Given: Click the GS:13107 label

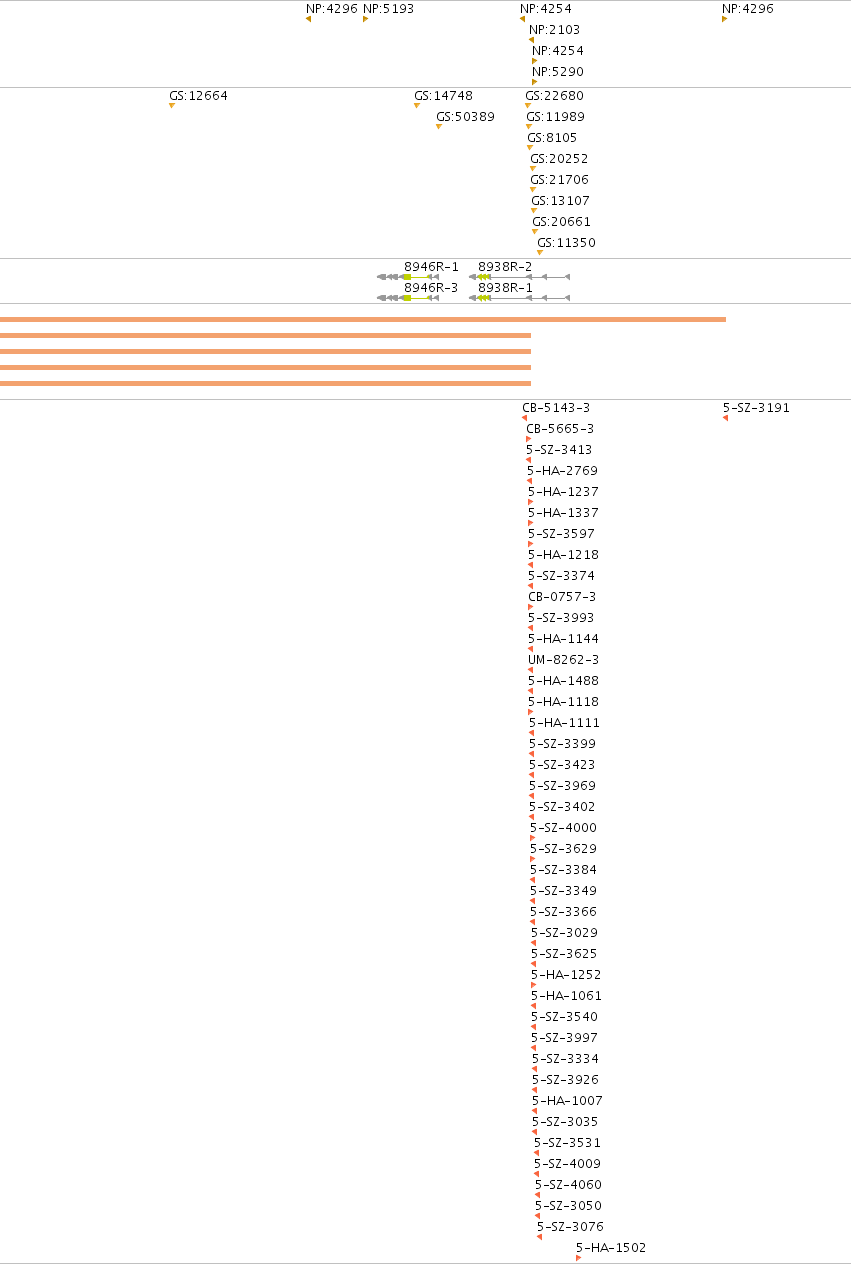Looking at the screenshot, I should (x=560, y=201).
